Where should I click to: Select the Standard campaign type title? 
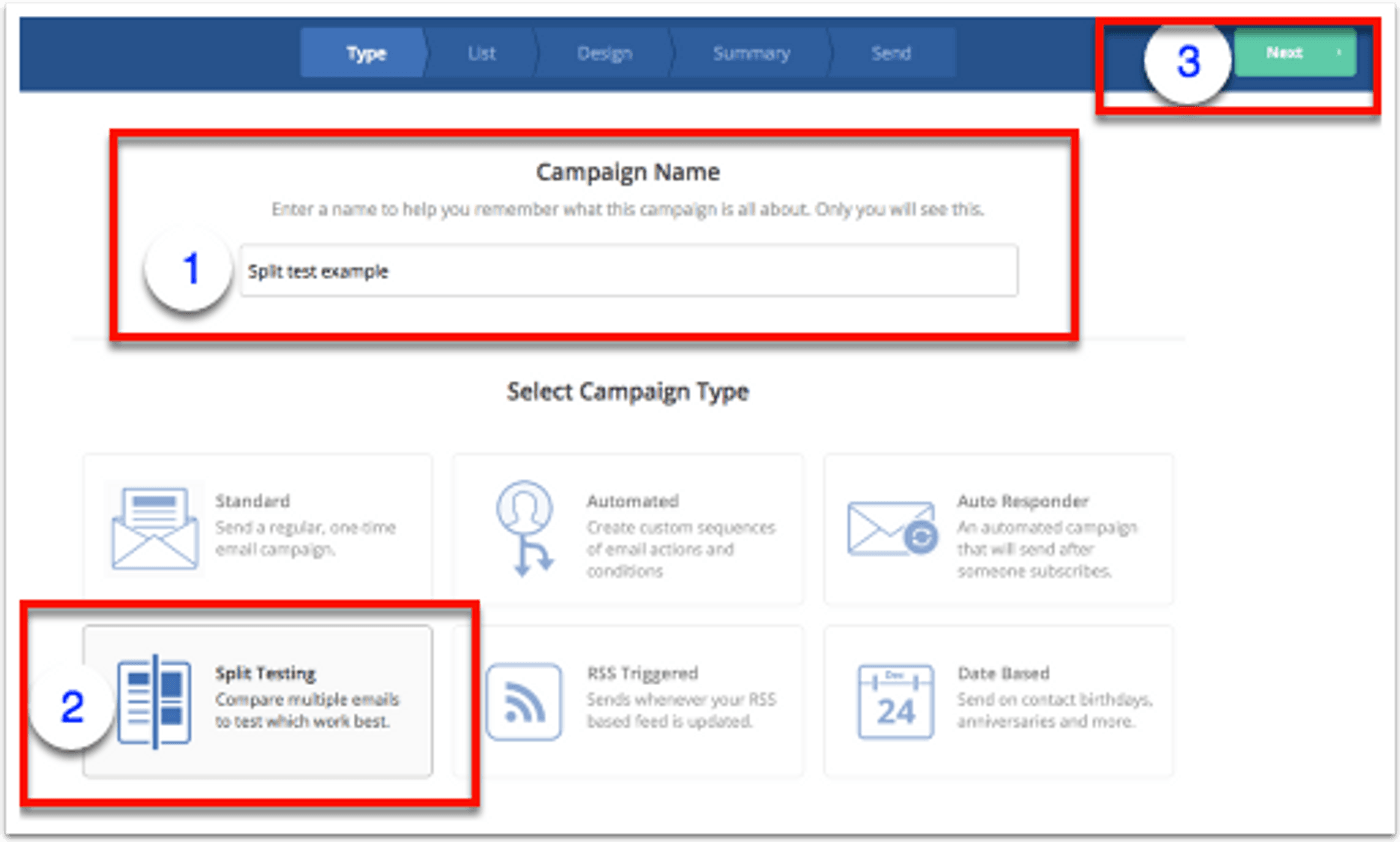pos(253,501)
